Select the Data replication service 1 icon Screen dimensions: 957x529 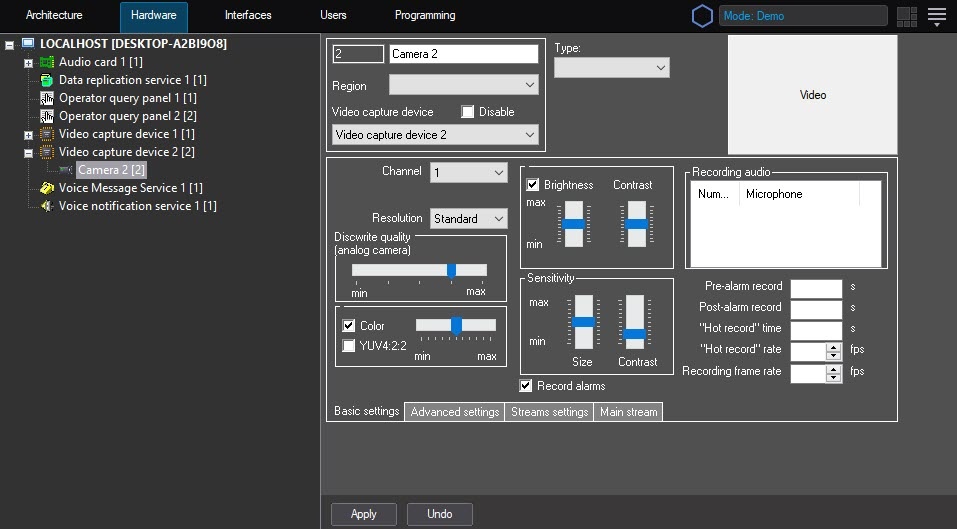(x=47, y=80)
